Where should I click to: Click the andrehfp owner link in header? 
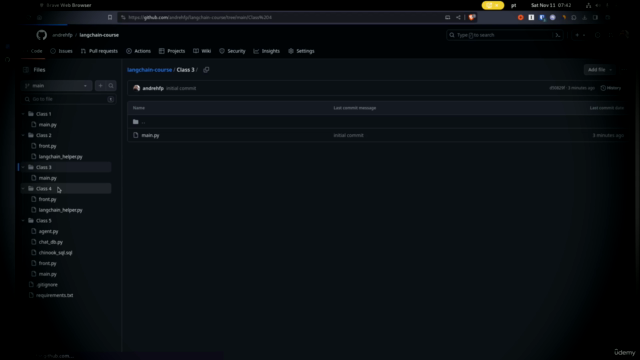62,35
